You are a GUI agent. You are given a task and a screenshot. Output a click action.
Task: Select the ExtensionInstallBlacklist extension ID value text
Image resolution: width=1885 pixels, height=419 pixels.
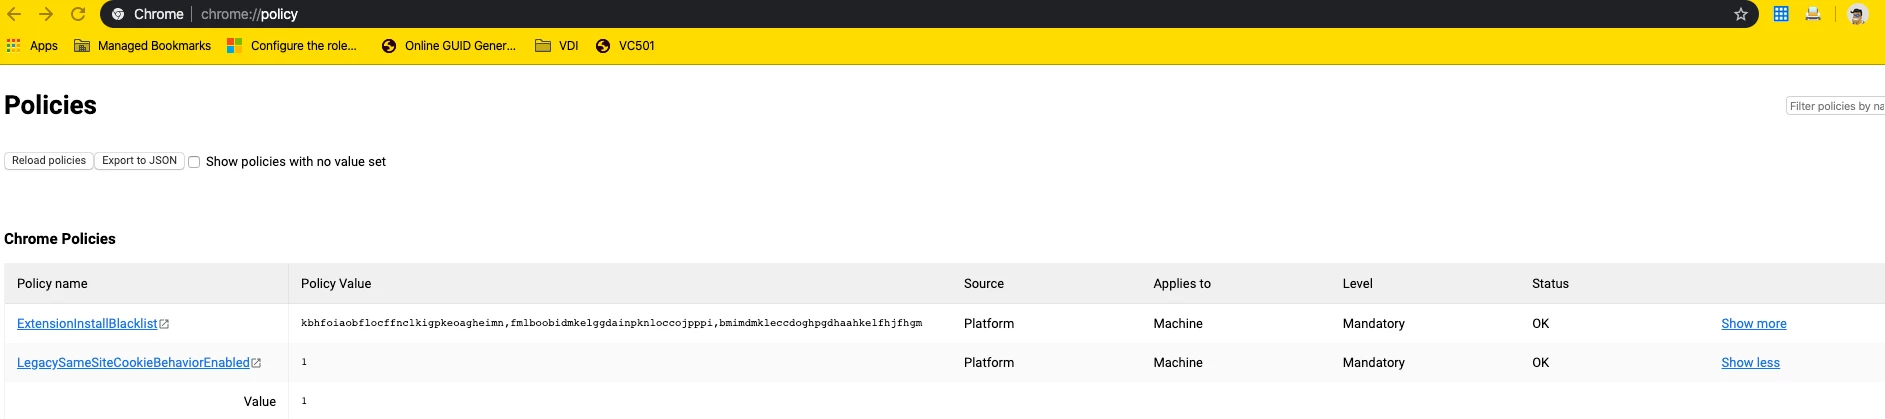(x=611, y=323)
